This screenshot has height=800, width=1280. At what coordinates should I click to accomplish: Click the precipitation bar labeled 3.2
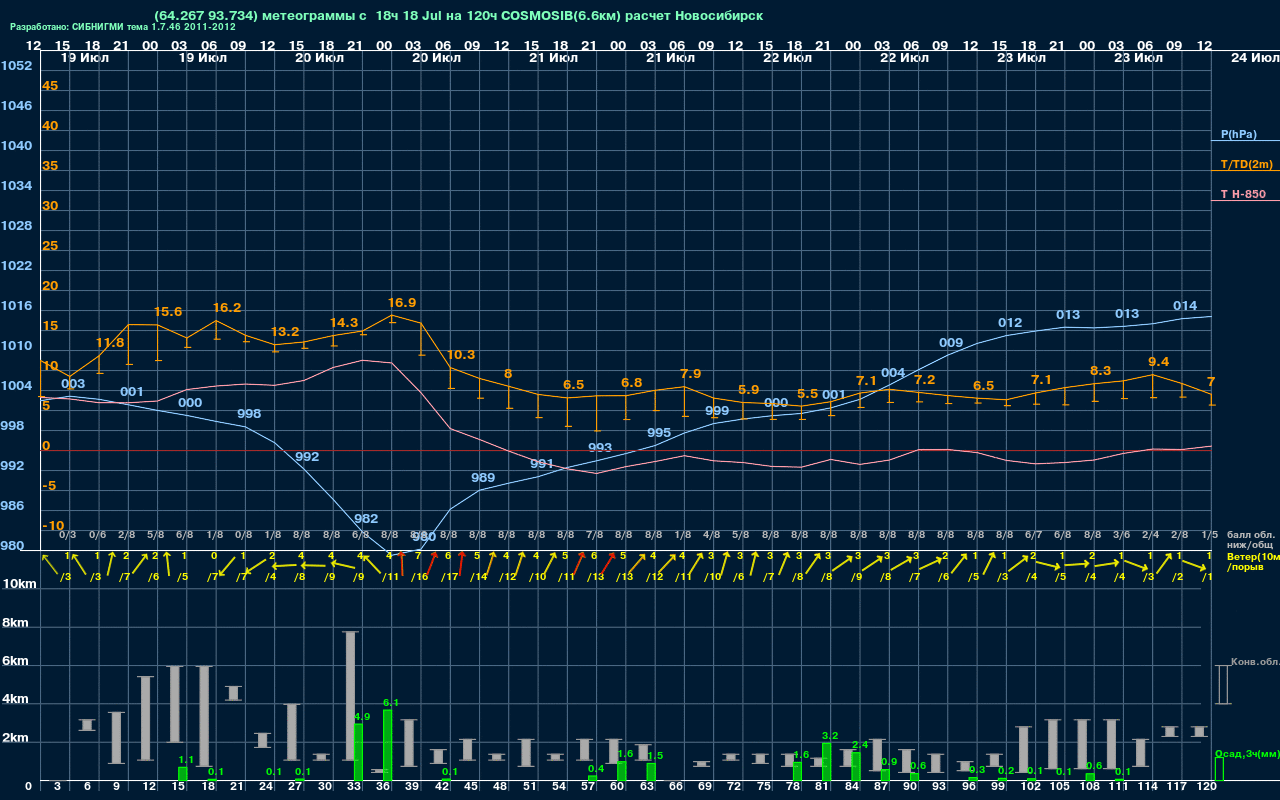(x=826, y=762)
